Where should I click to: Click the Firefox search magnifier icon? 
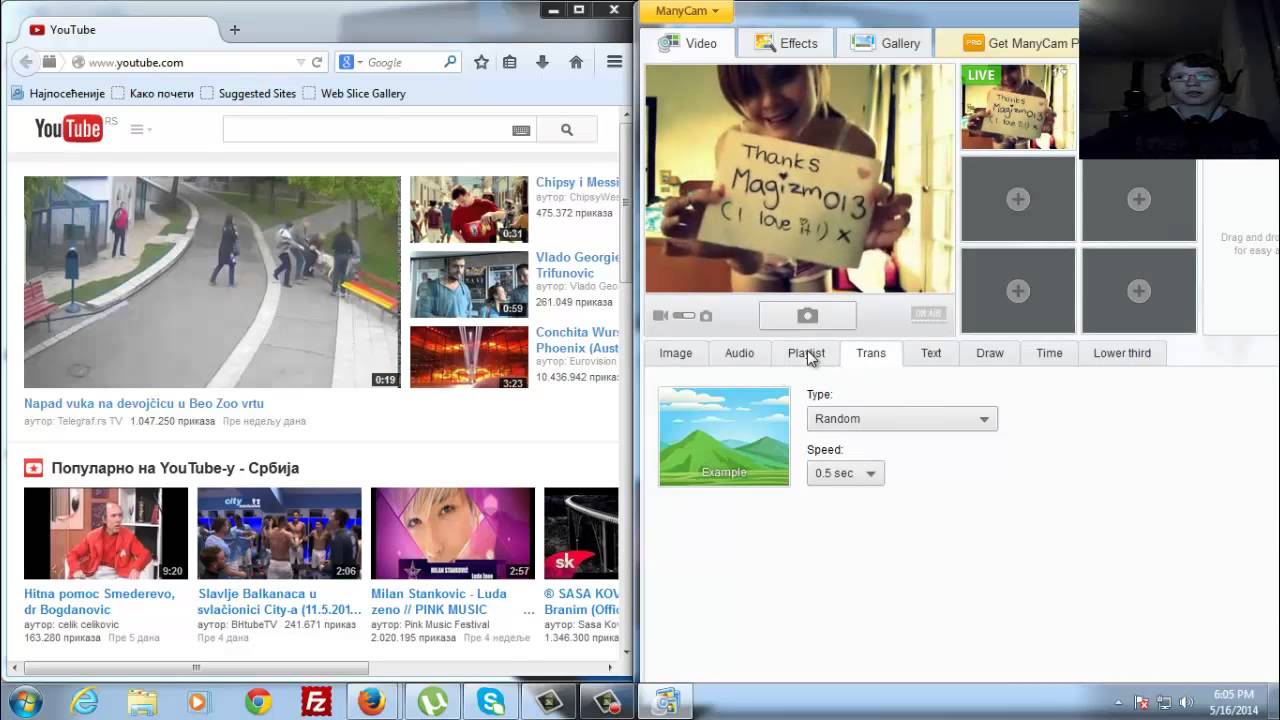(451, 62)
